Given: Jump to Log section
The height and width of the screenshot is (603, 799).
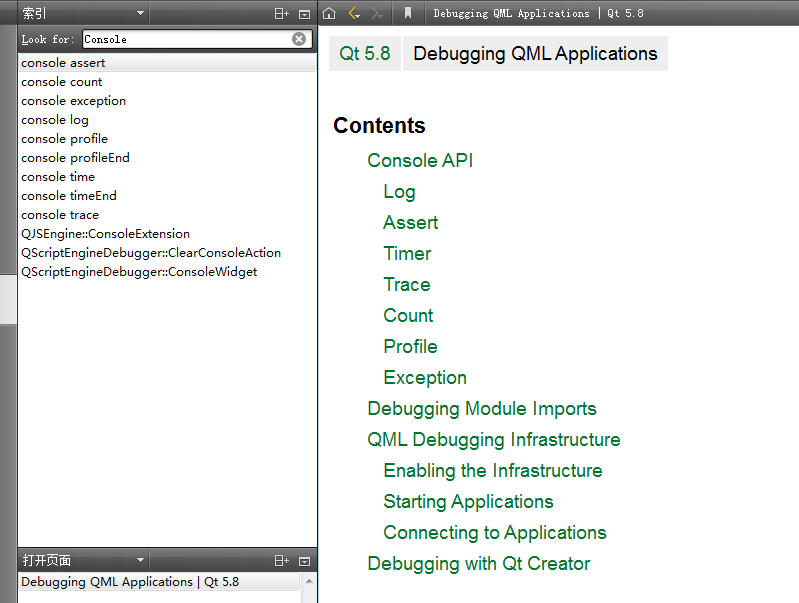Looking at the screenshot, I should pos(400,192).
